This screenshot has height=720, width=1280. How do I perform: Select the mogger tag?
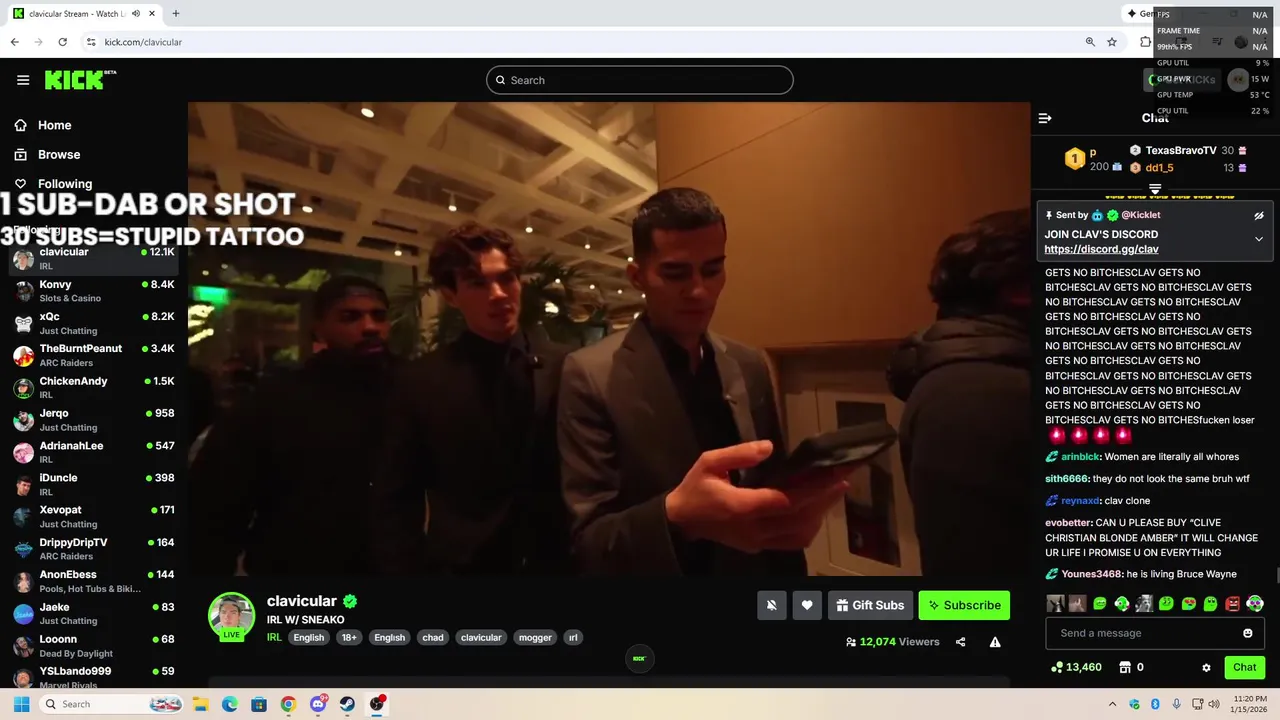pos(535,637)
